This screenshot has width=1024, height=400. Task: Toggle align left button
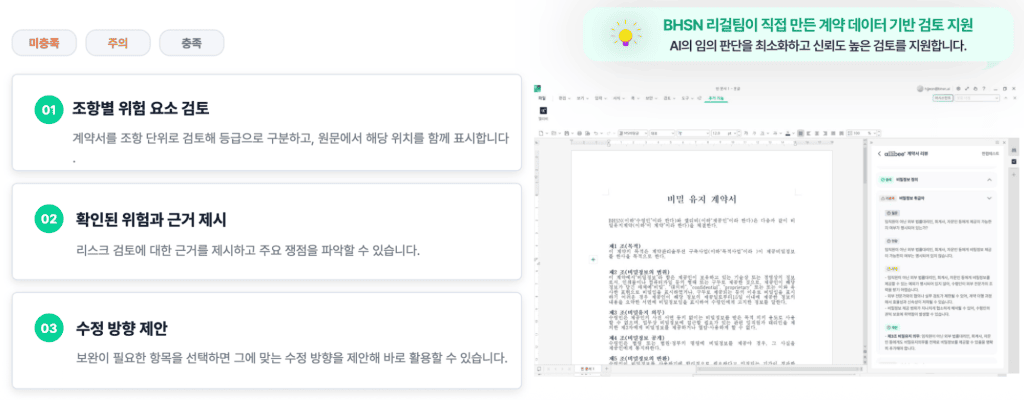coord(808,133)
